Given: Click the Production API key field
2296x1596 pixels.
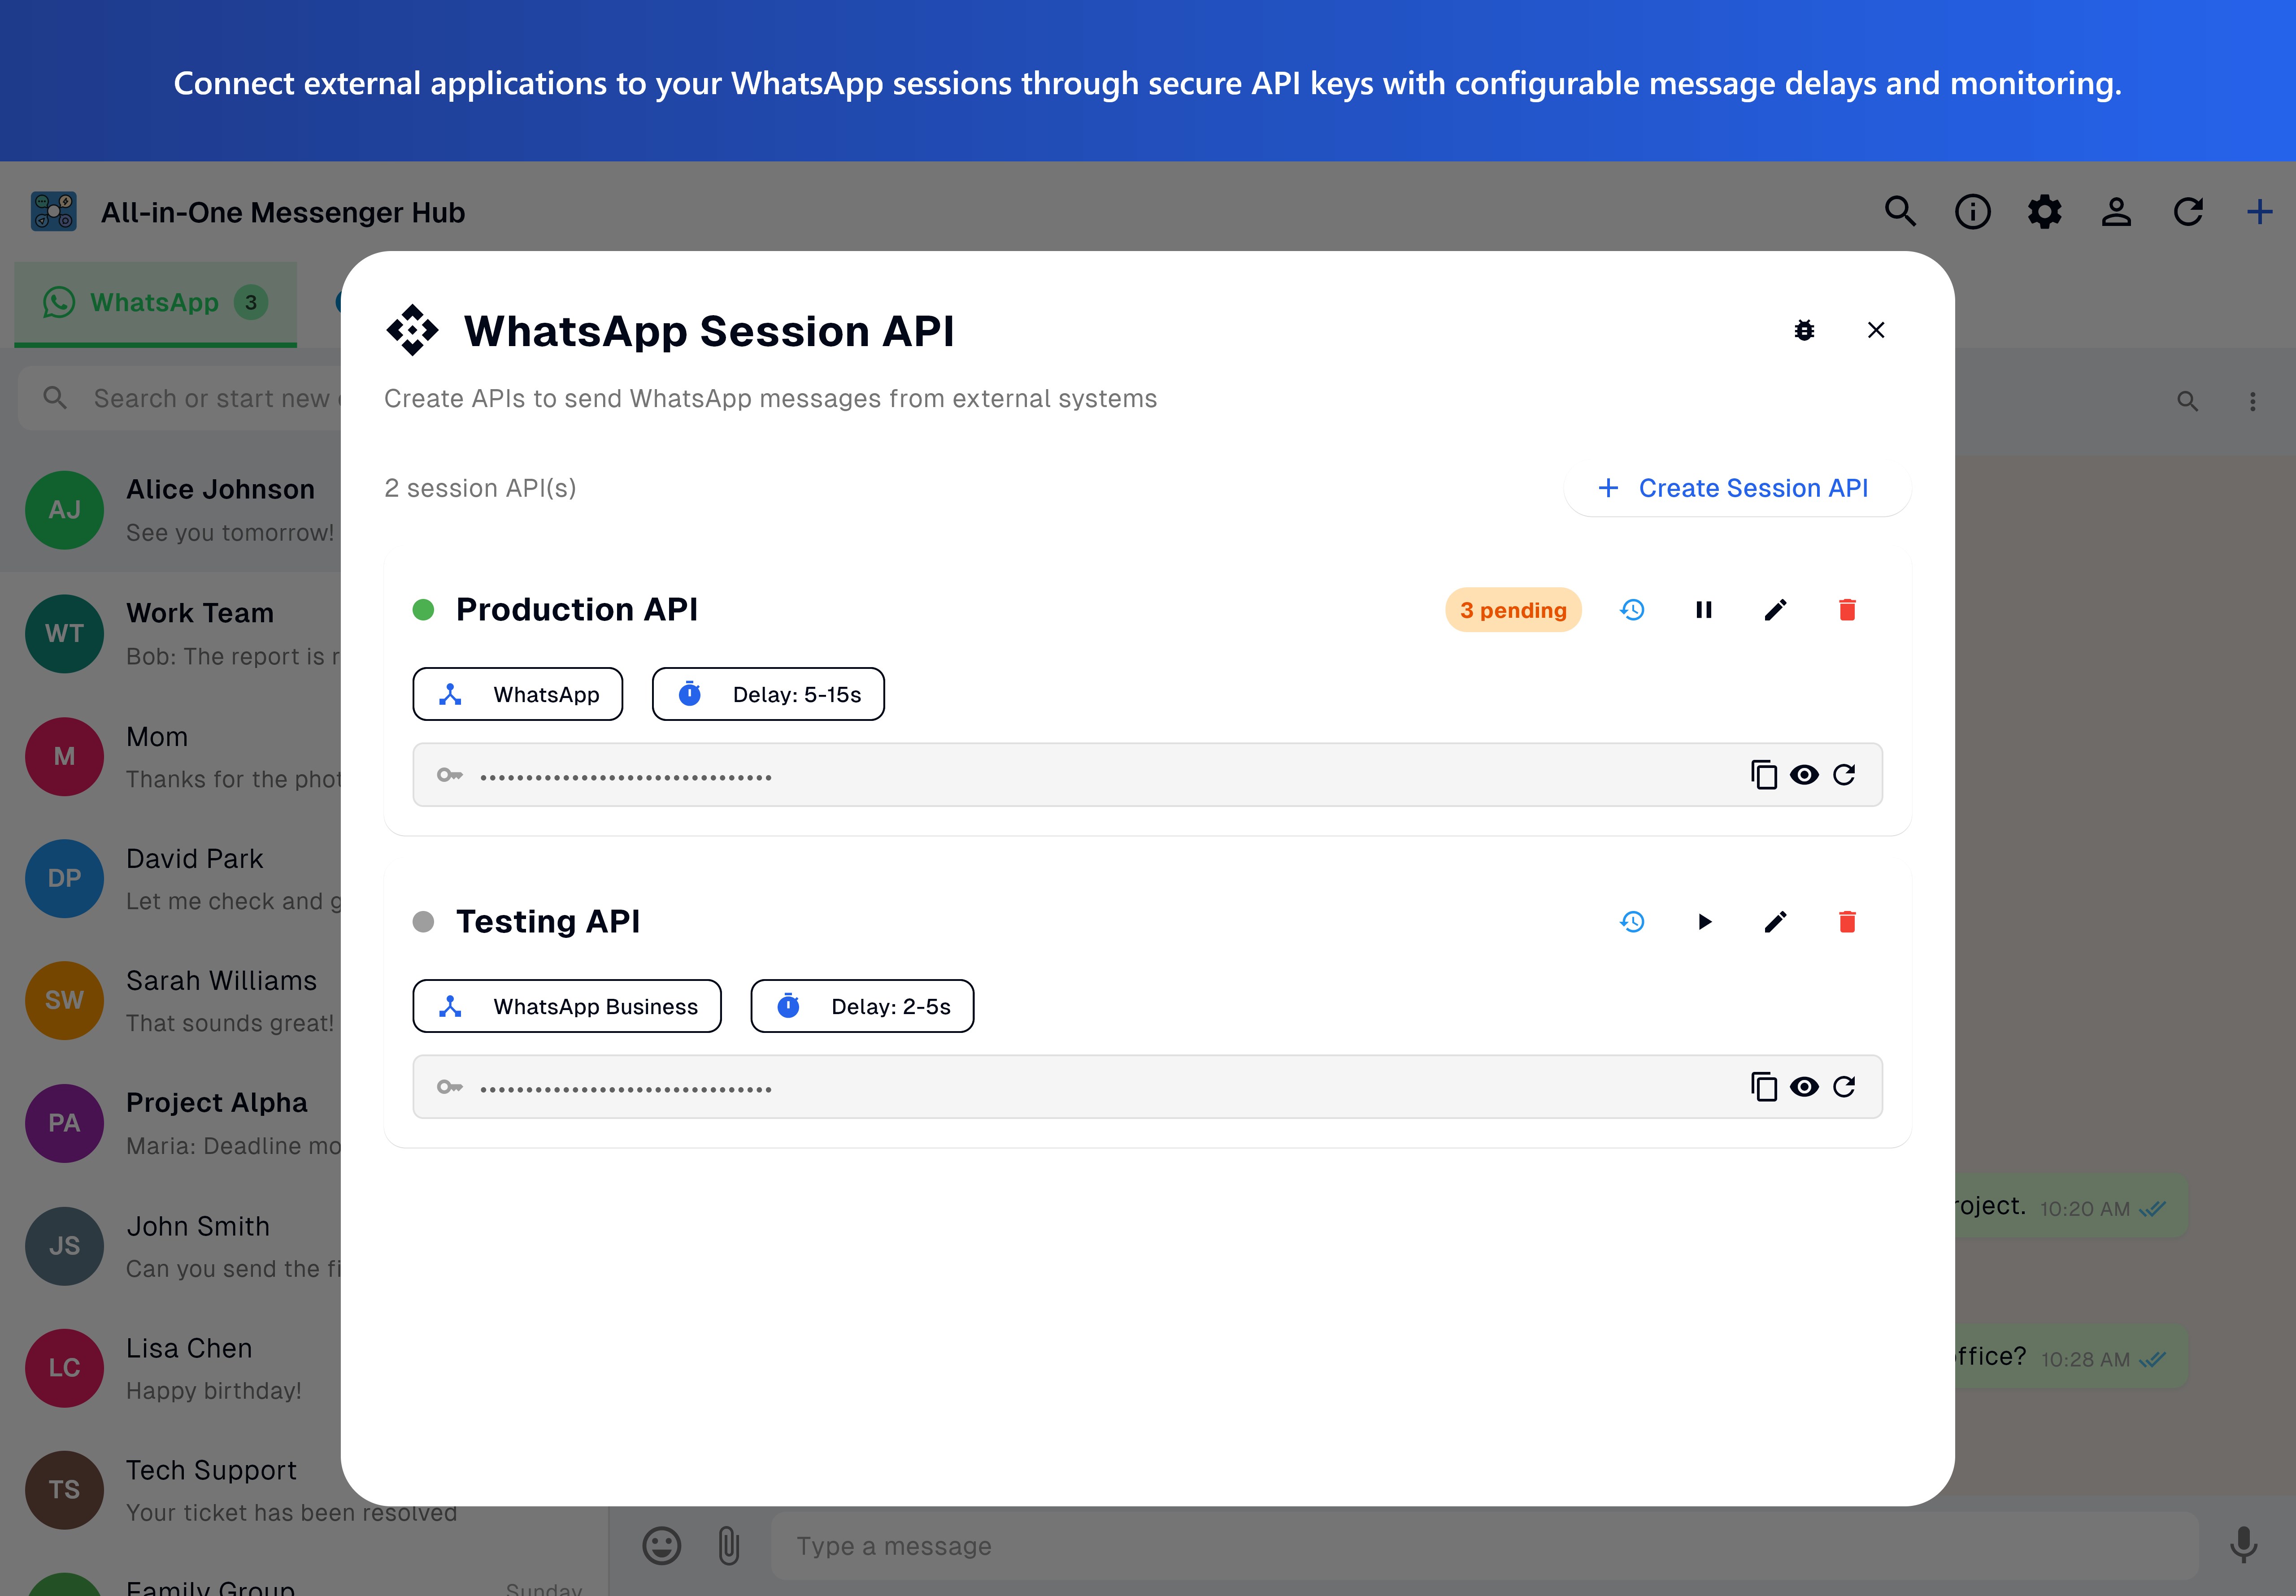Looking at the screenshot, I should 1147,775.
